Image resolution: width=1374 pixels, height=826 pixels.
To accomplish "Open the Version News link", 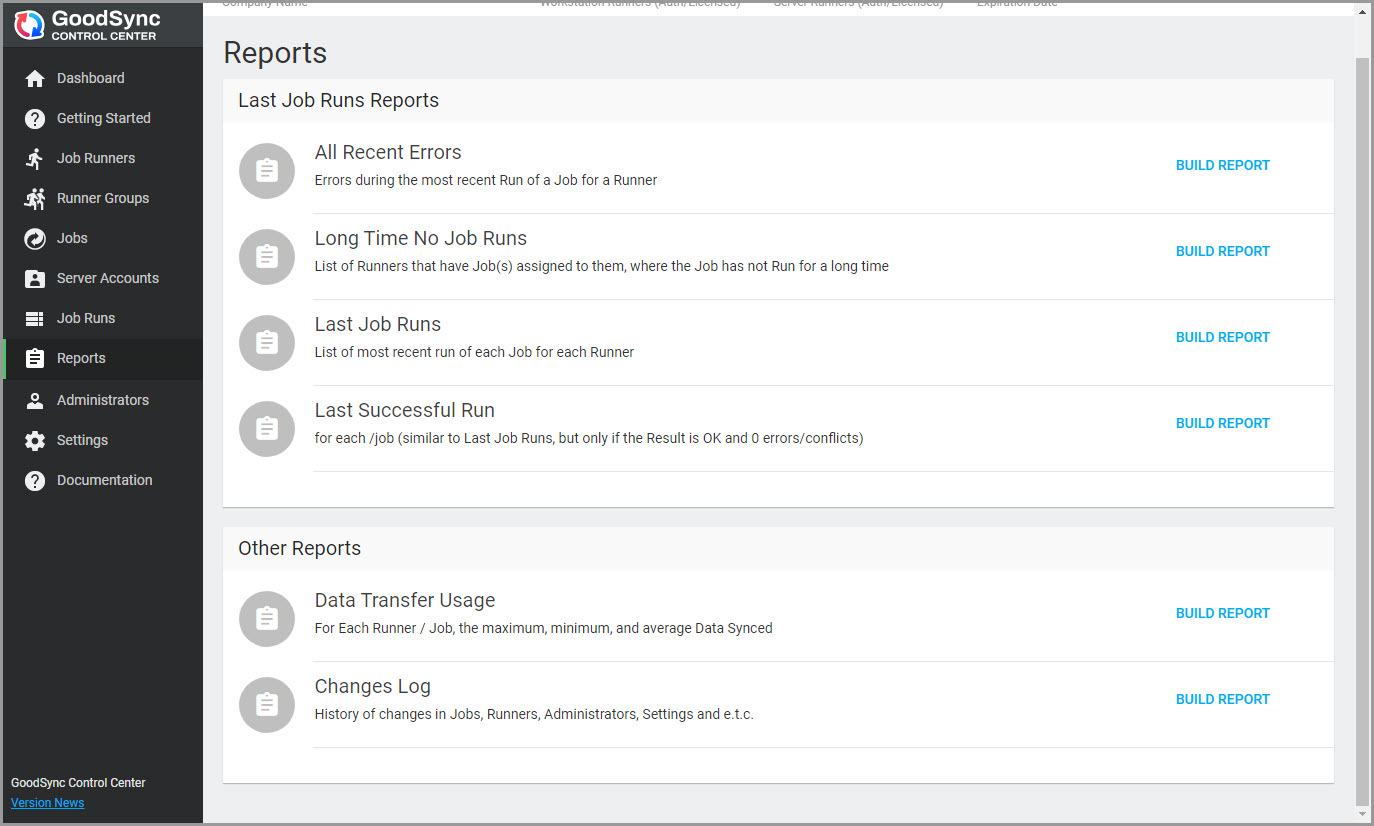I will [47, 802].
